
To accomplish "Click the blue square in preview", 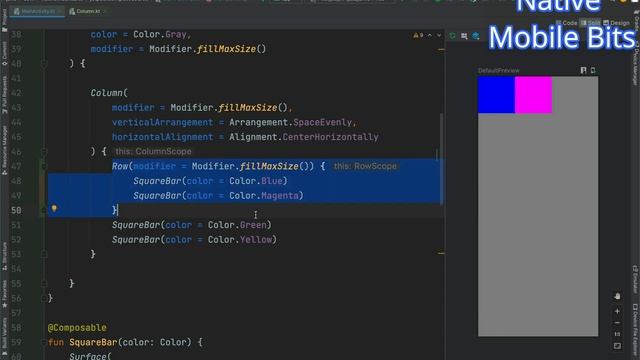I will 496,95.
